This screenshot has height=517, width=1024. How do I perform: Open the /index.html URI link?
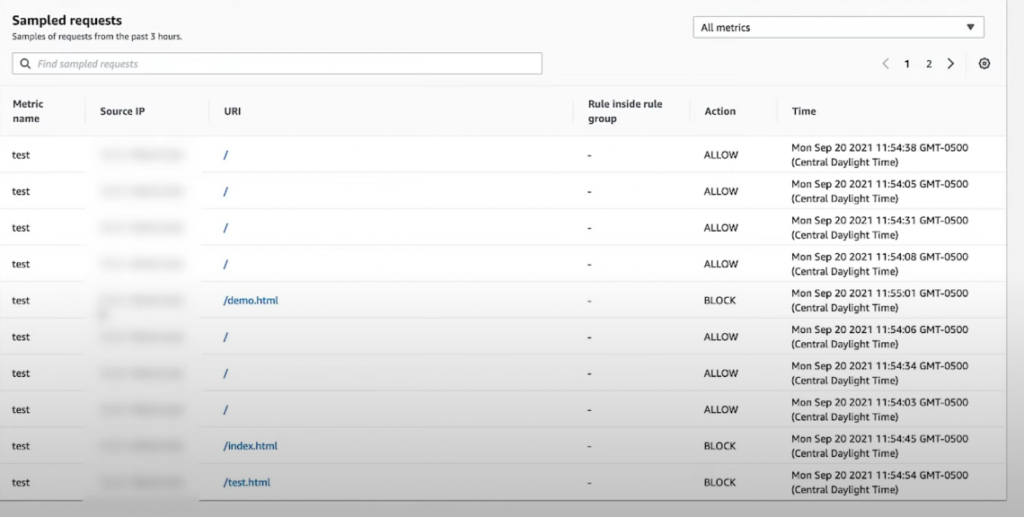tap(251, 446)
